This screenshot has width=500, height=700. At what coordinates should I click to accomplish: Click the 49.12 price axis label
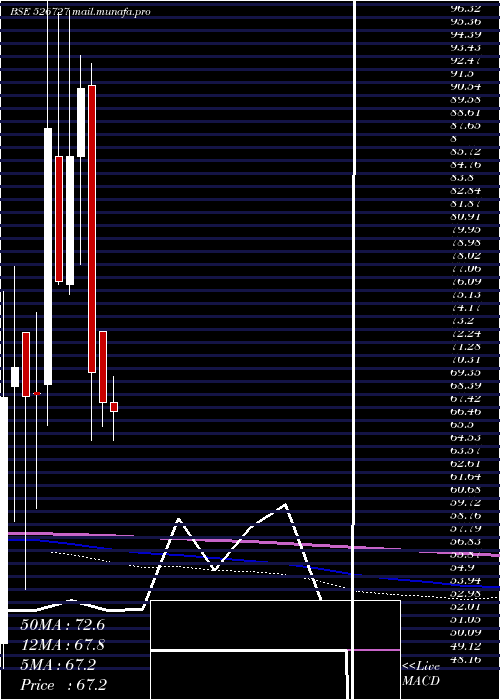[x=465, y=646]
